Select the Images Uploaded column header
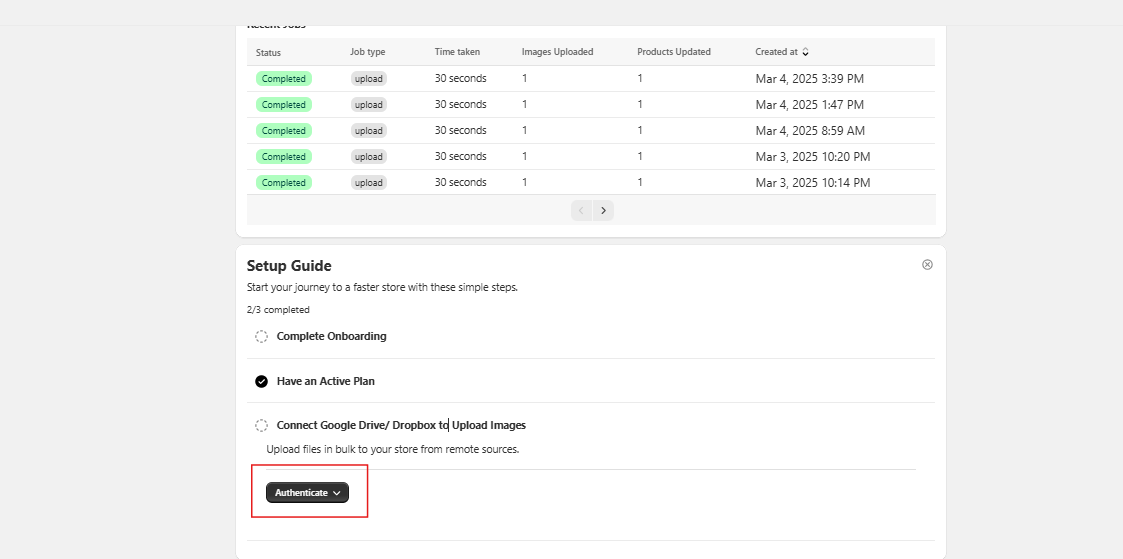The image size is (1123, 559). click(557, 52)
